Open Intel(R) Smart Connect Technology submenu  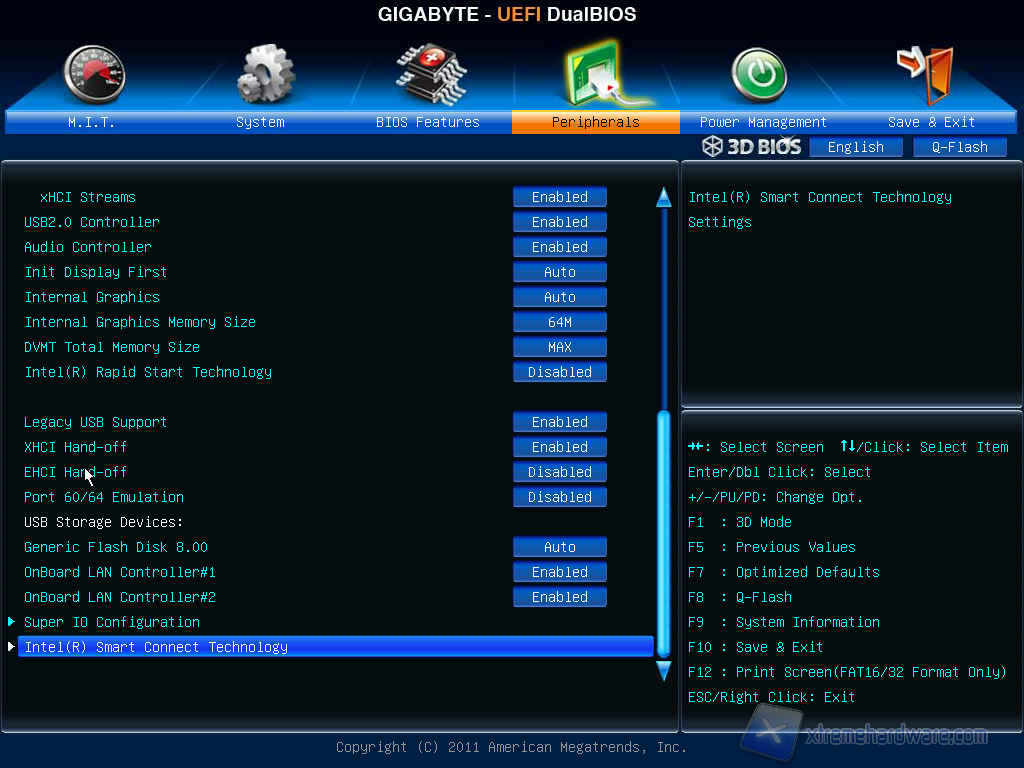(x=156, y=647)
